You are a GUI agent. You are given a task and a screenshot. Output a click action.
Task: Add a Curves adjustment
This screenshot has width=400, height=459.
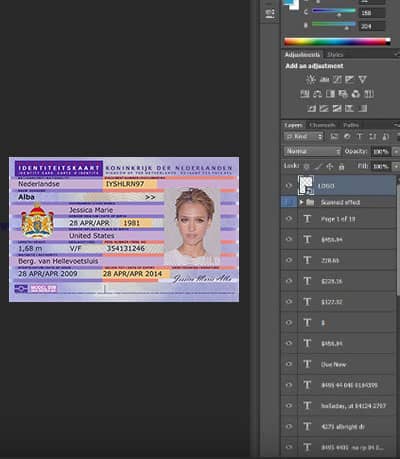pyautogui.click(x=337, y=79)
